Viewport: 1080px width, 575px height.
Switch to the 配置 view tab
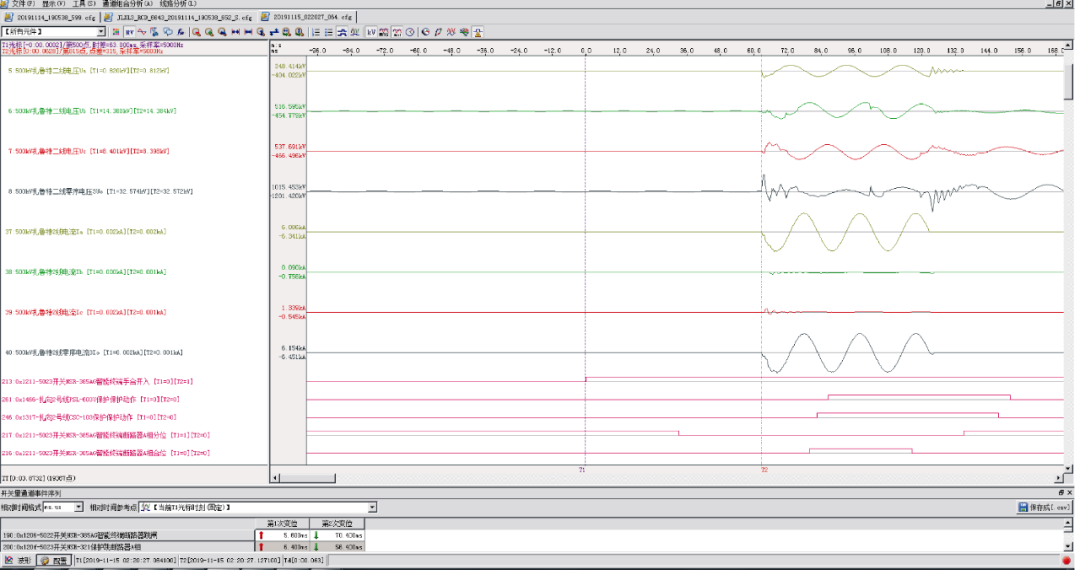click(x=54, y=561)
